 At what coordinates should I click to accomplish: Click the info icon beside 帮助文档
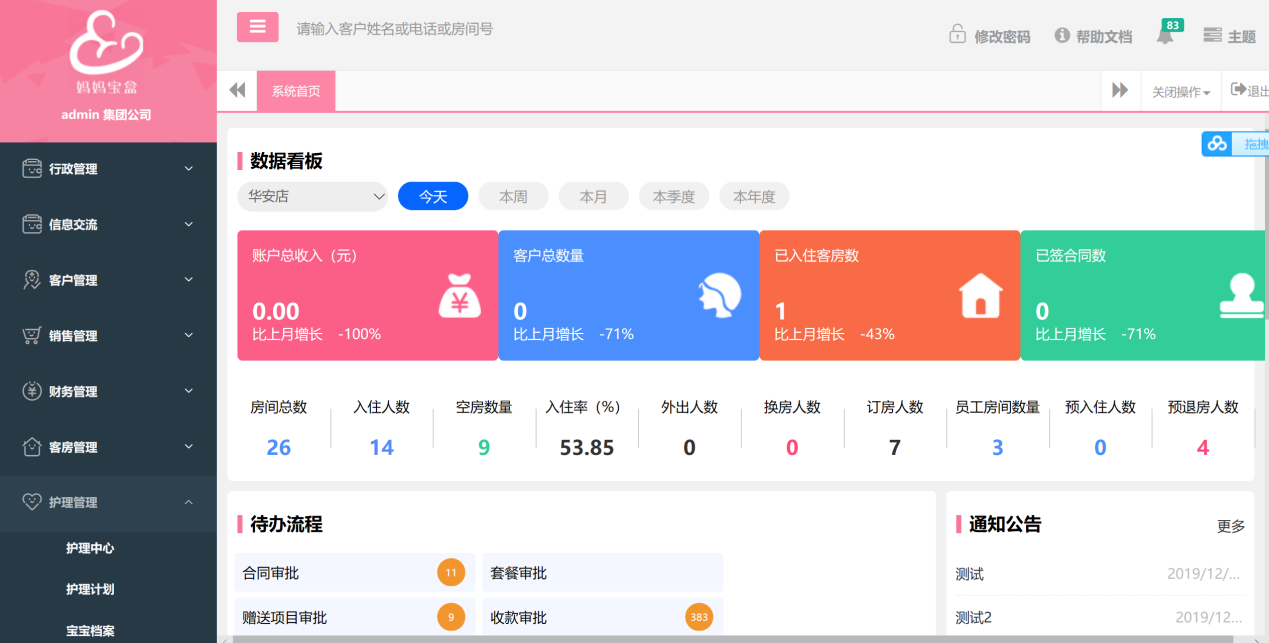tap(1062, 35)
